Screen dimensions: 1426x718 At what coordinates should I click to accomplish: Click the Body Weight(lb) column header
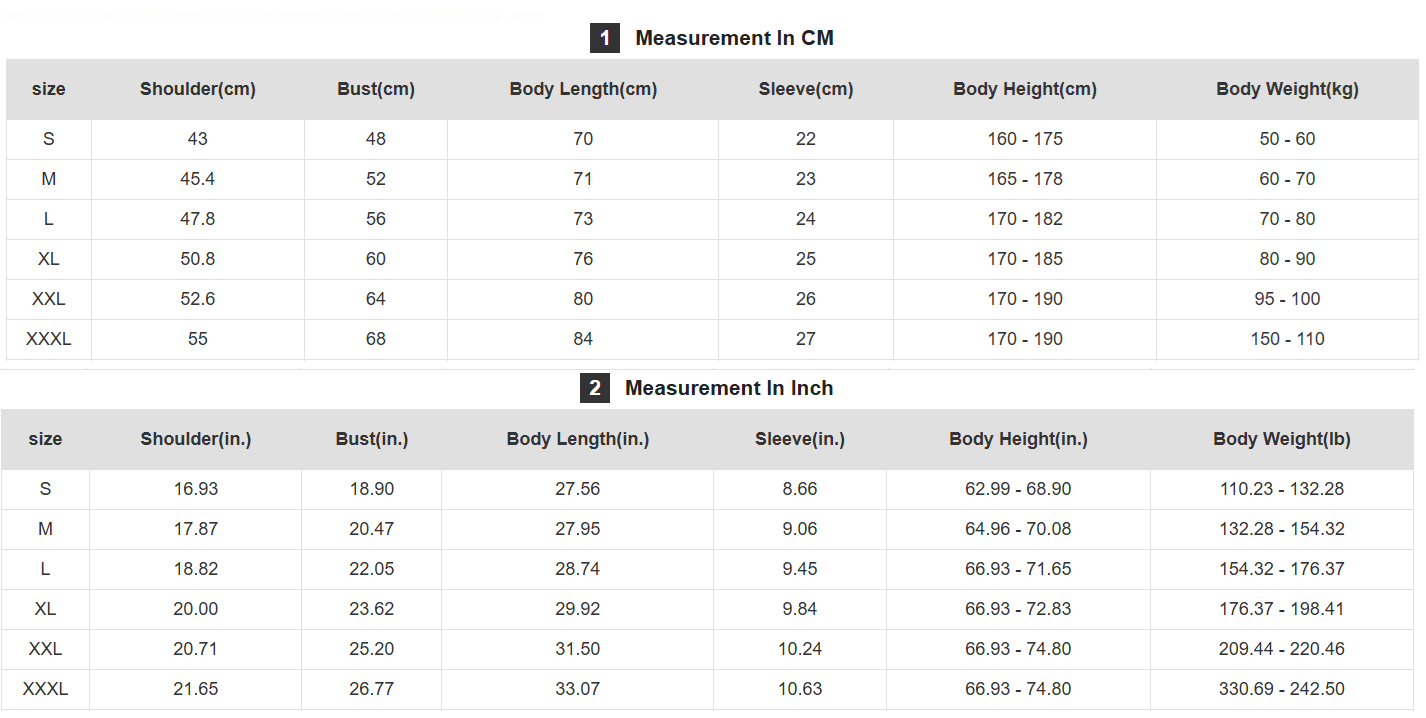coord(1282,439)
